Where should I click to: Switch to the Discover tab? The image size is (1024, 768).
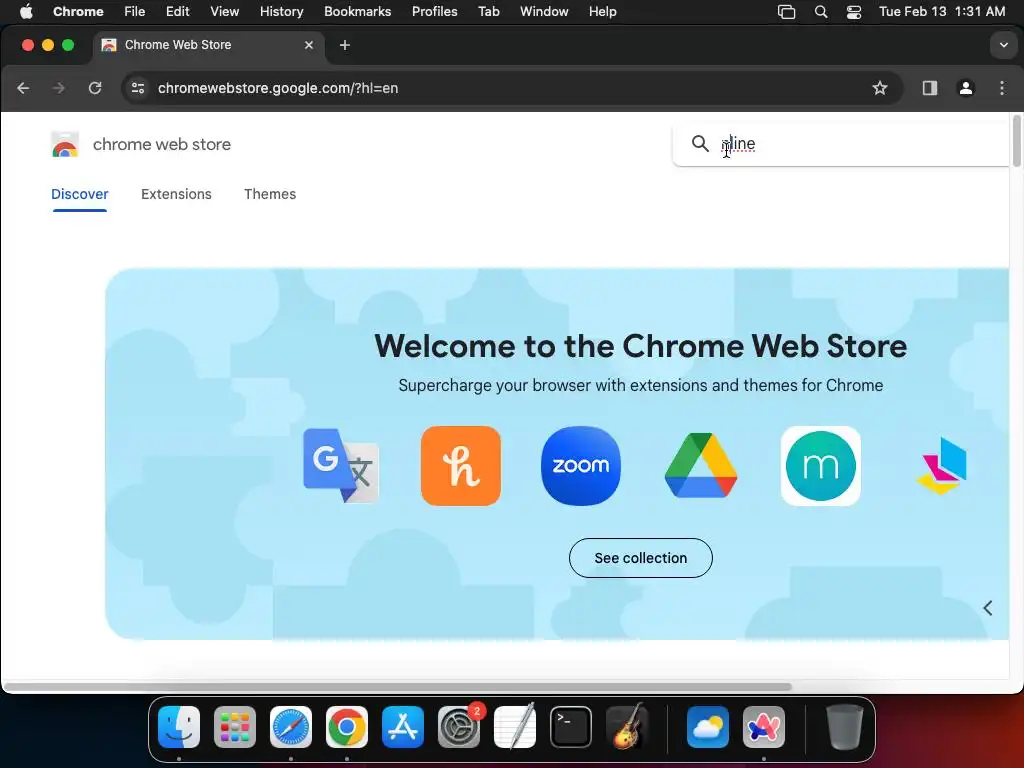(x=80, y=195)
